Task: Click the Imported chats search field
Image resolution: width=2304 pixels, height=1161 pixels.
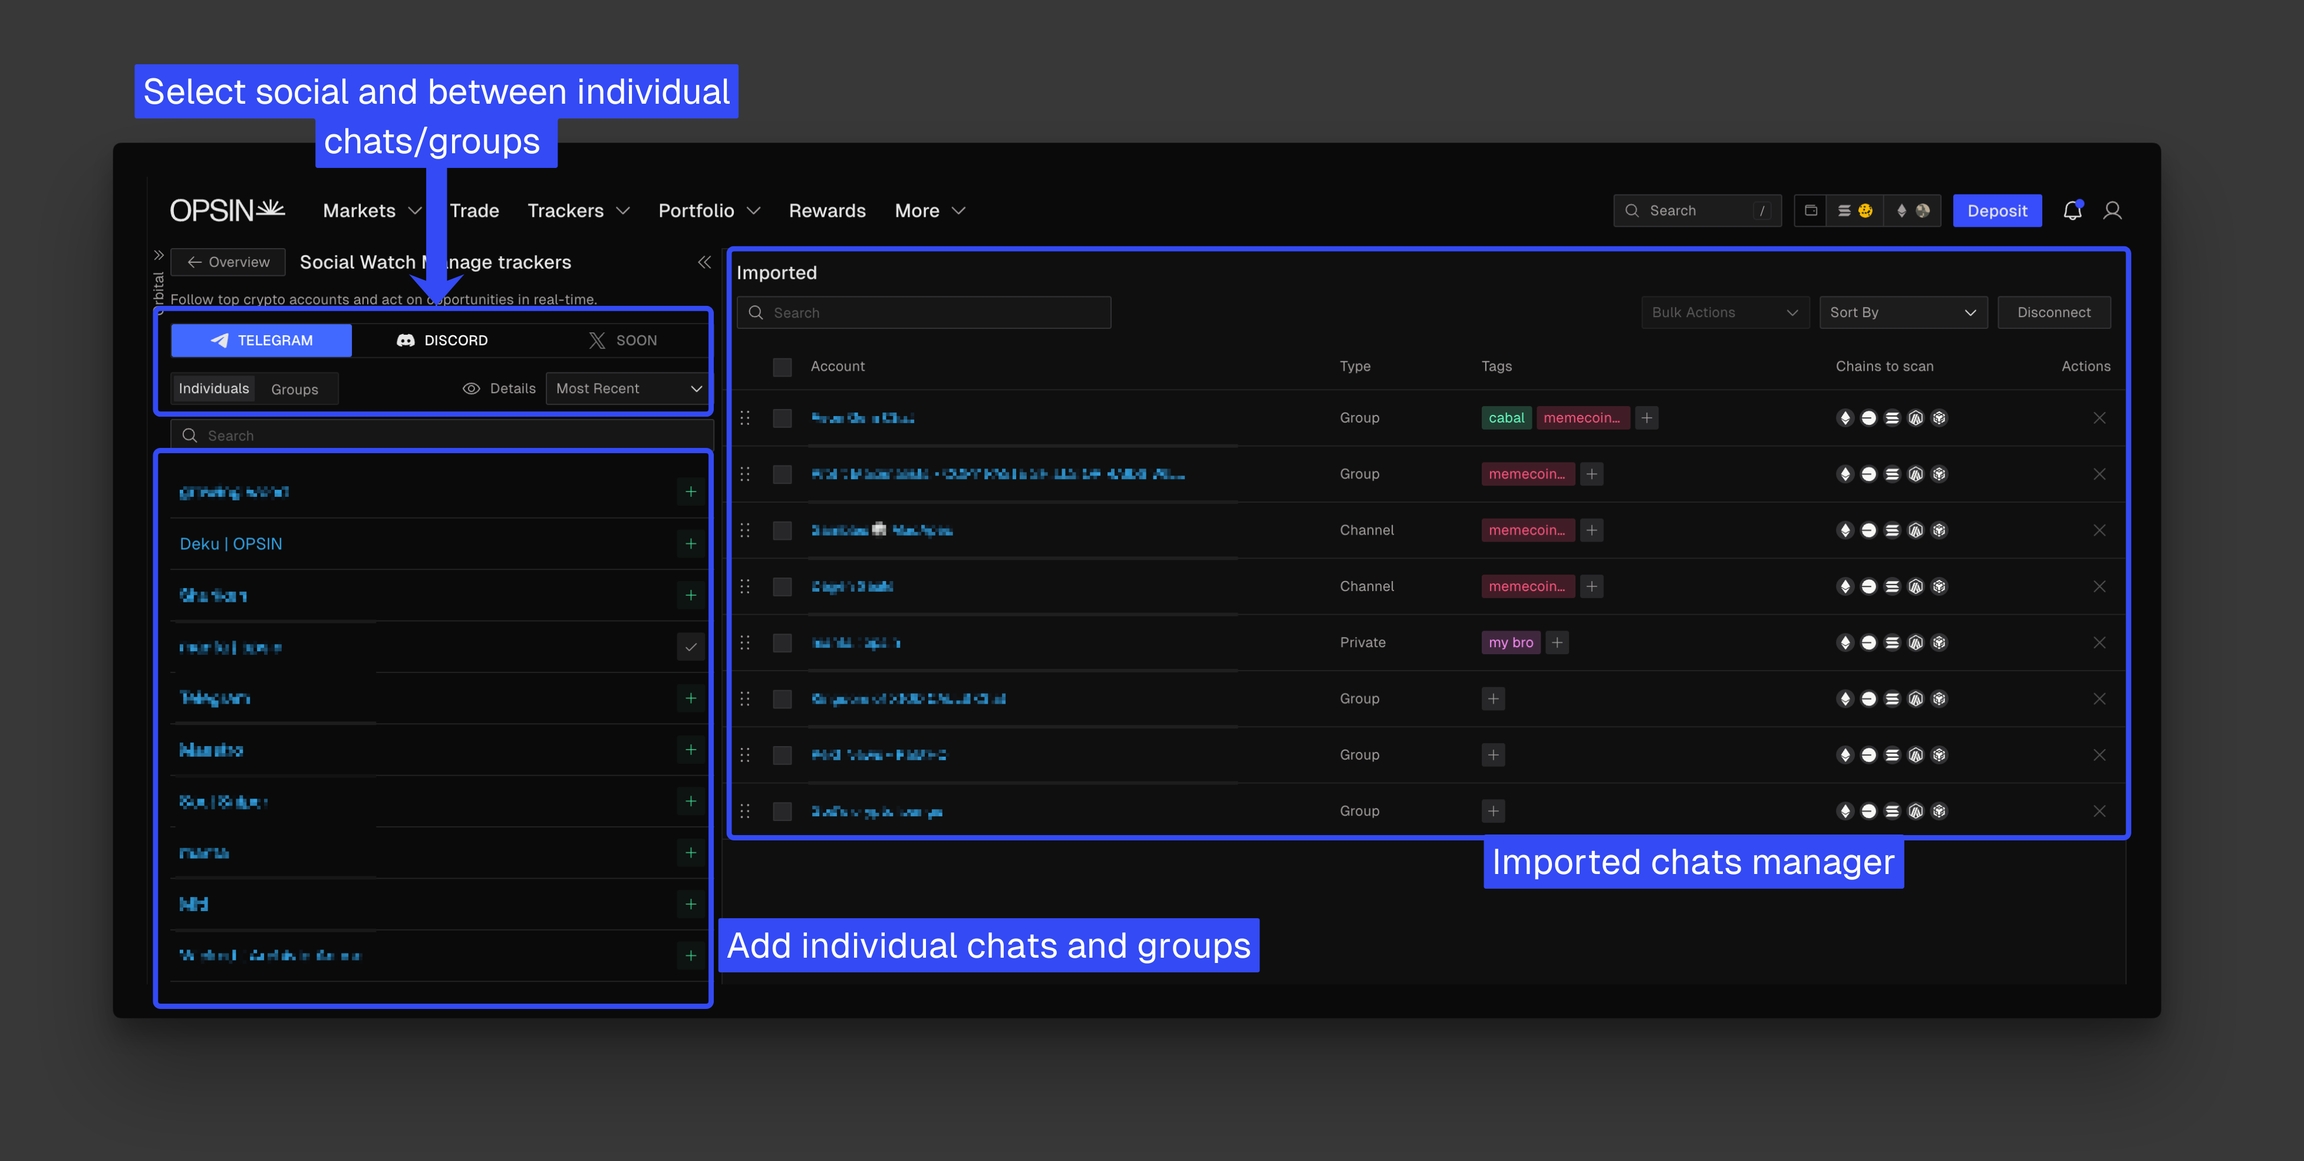Action: pyautogui.click(x=923, y=313)
